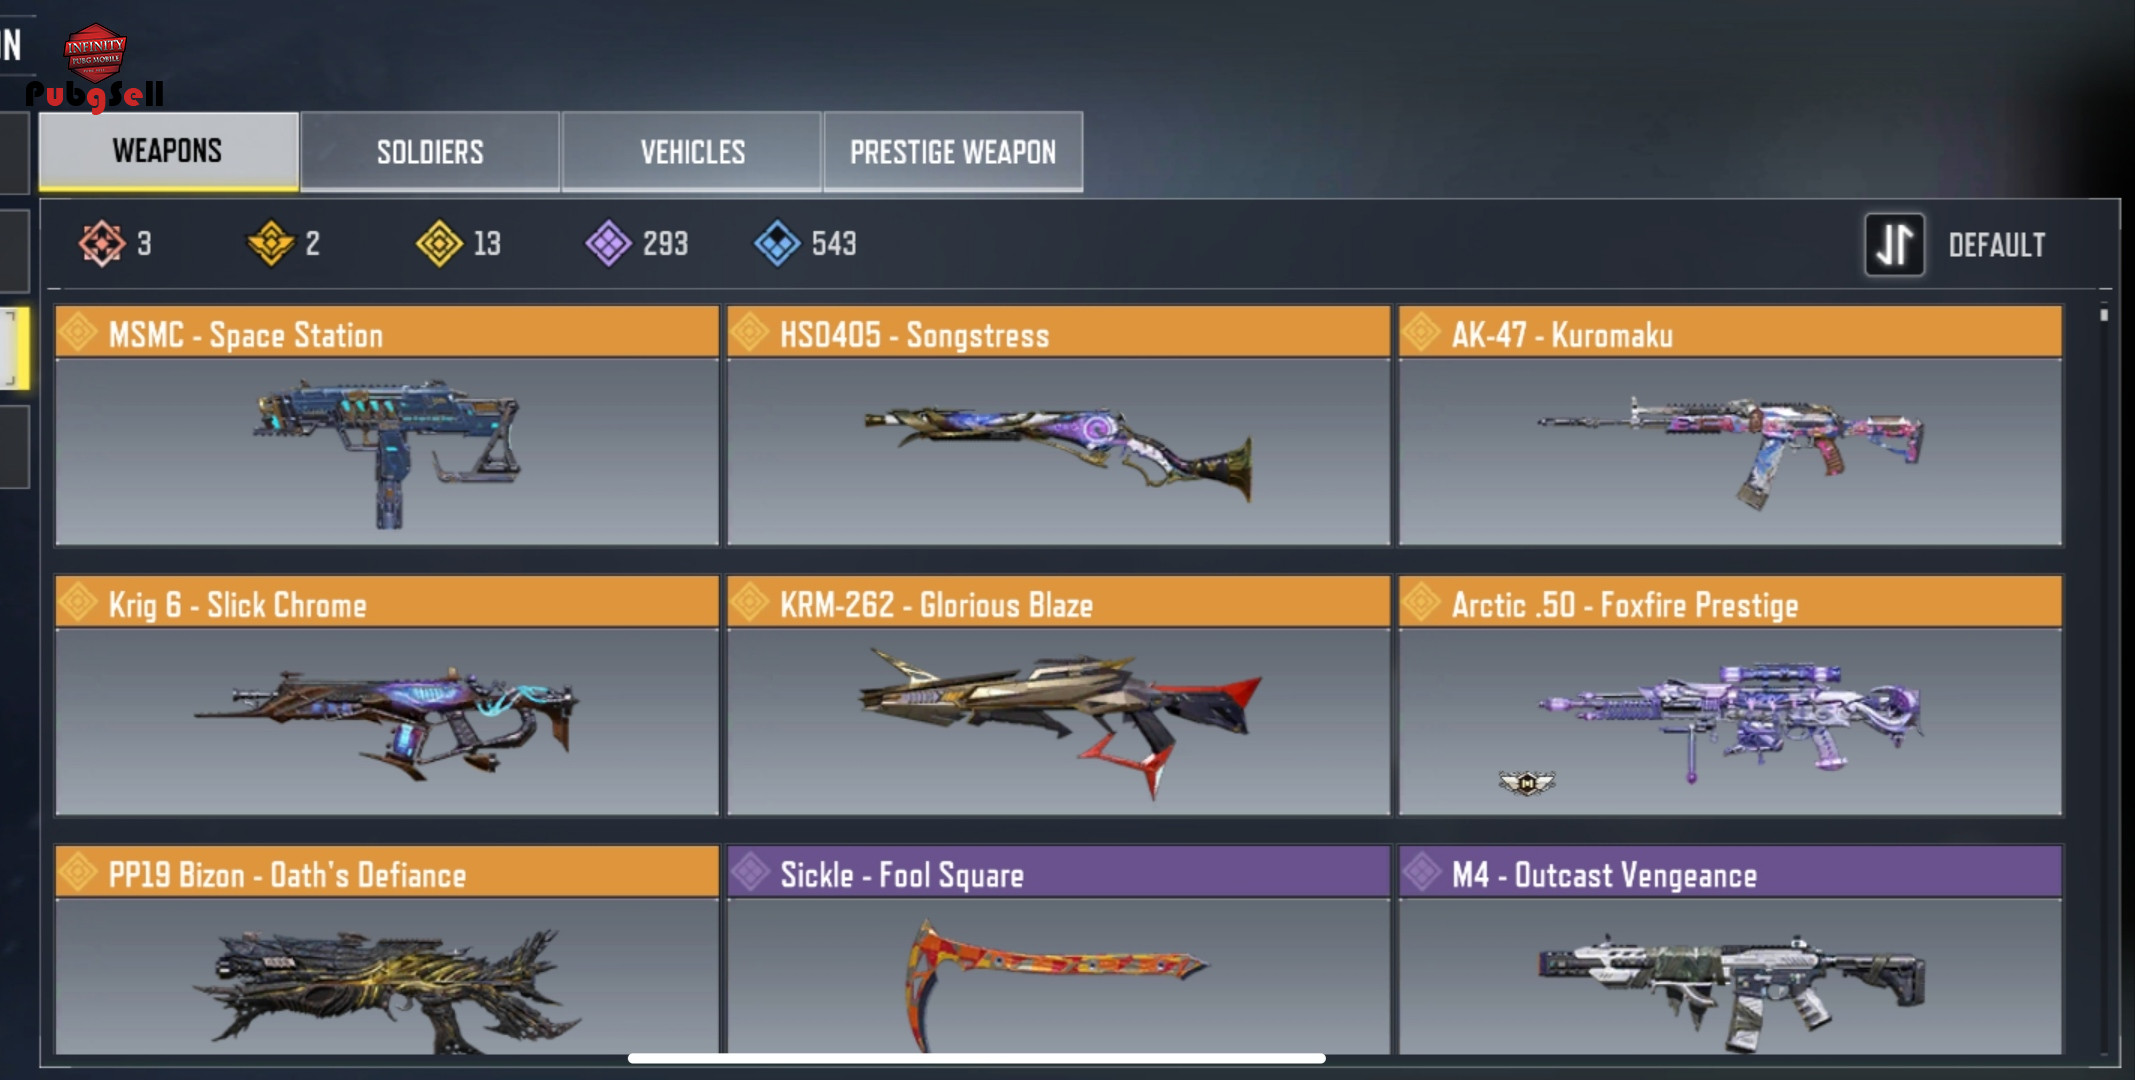Viewport: 2135px width, 1080px height.
Task: Select the MSMC - Space Station weapon
Action: point(387,426)
